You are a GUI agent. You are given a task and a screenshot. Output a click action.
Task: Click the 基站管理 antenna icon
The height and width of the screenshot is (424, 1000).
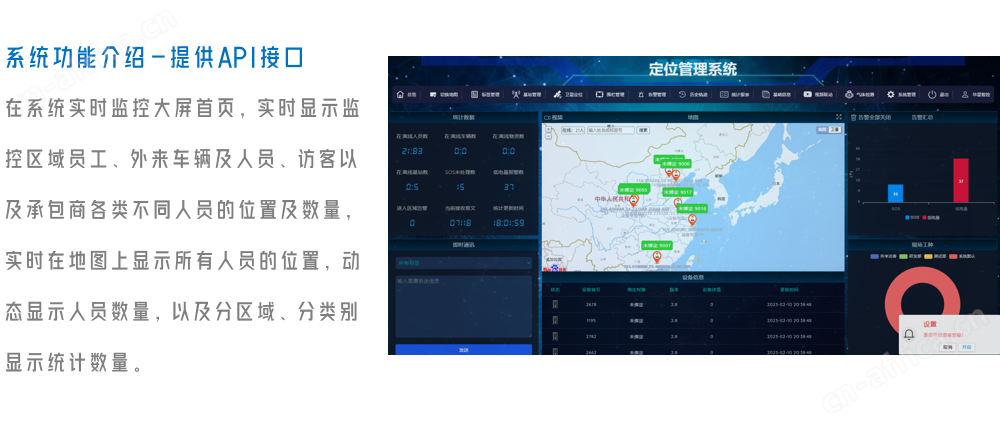point(516,95)
